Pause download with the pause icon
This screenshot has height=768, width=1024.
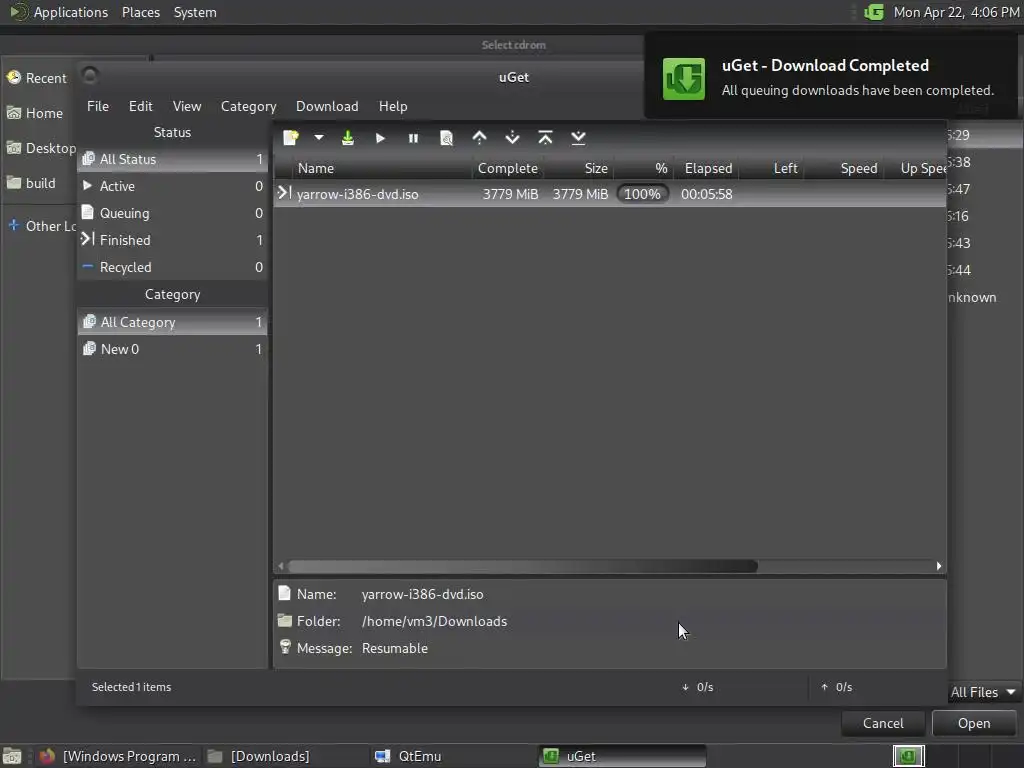[x=413, y=138]
